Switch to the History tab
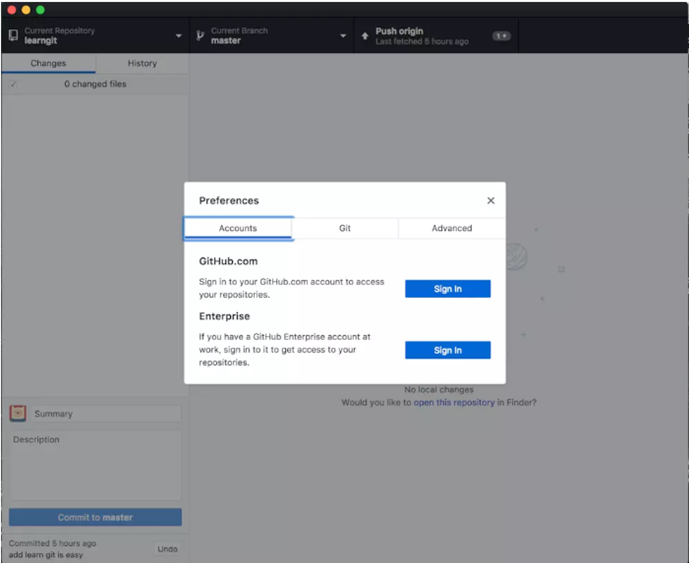Viewport: 689px width, 563px height. pyautogui.click(x=142, y=63)
